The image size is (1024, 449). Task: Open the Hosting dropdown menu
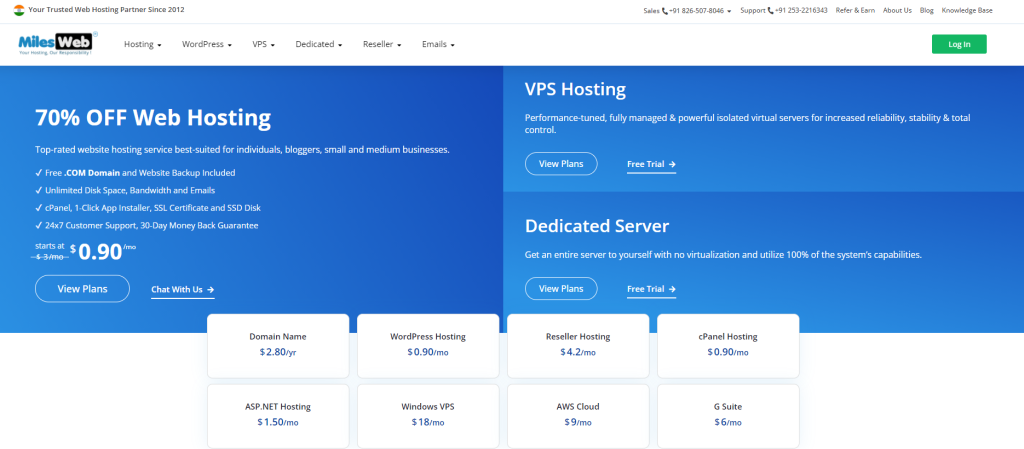pos(142,44)
